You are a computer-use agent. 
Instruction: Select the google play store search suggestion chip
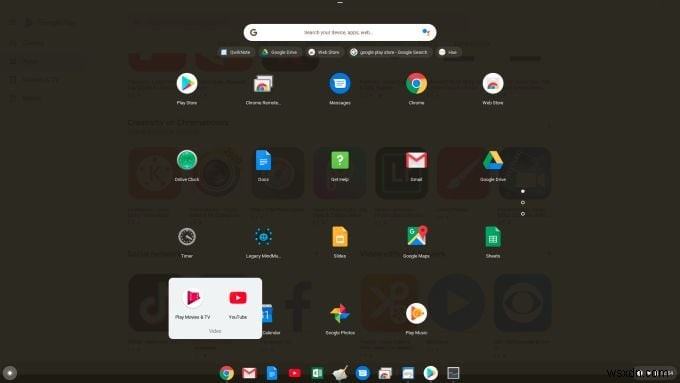[389, 52]
